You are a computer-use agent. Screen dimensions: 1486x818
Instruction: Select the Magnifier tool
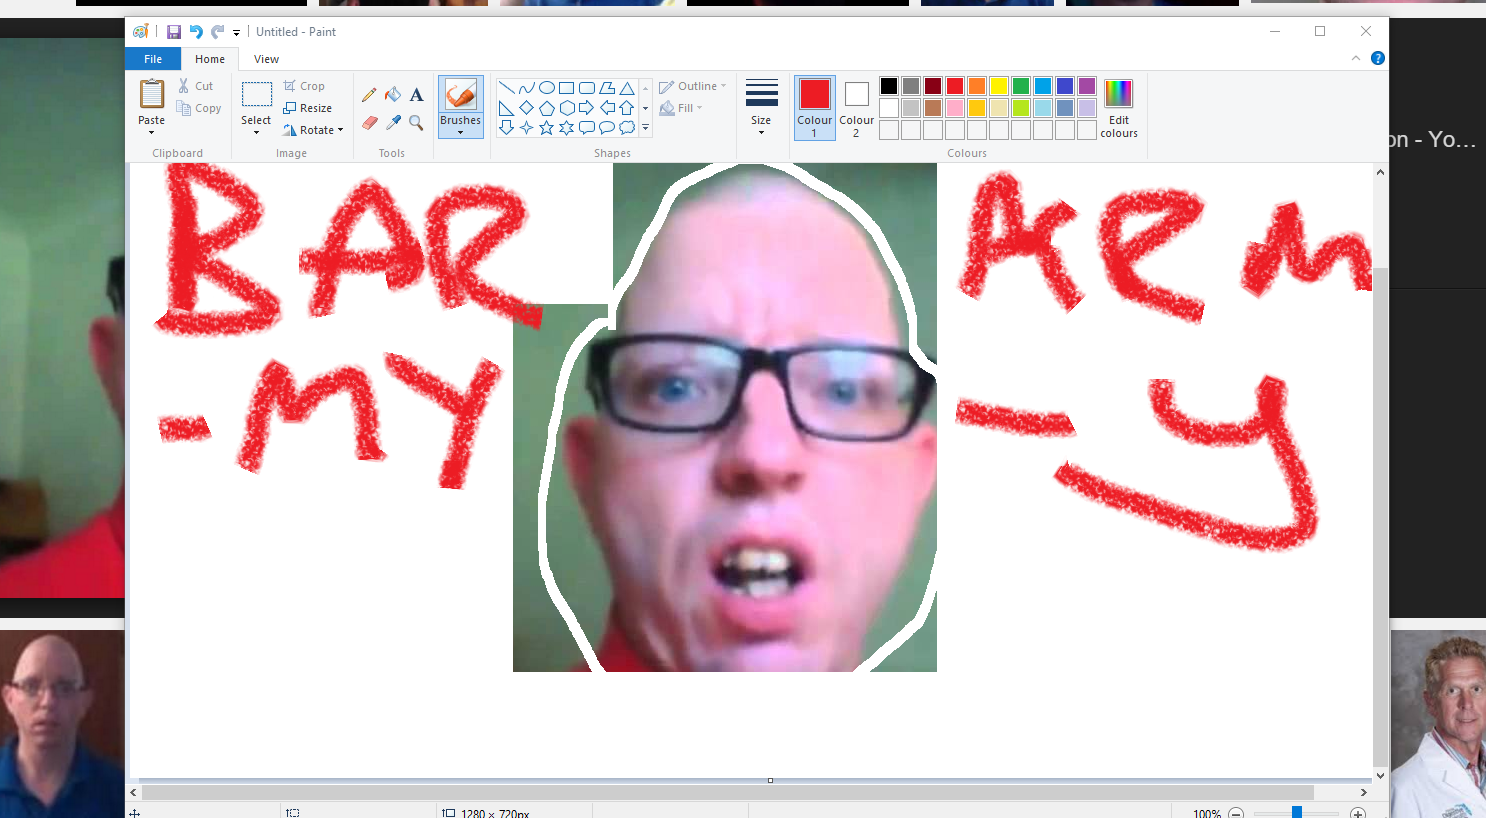[416, 123]
